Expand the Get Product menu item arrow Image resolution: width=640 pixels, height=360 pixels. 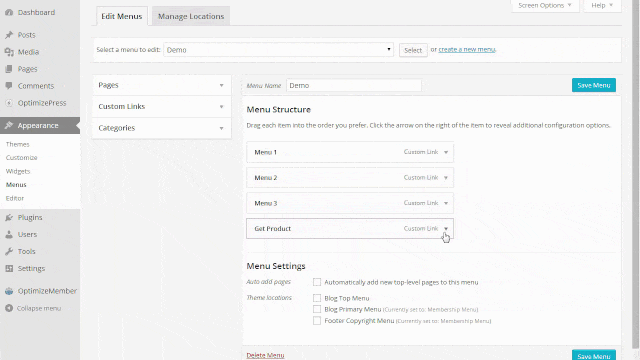click(x=446, y=229)
